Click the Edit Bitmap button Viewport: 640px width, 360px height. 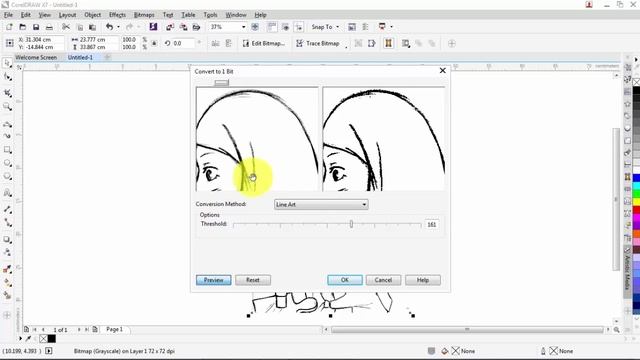pos(263,43)
